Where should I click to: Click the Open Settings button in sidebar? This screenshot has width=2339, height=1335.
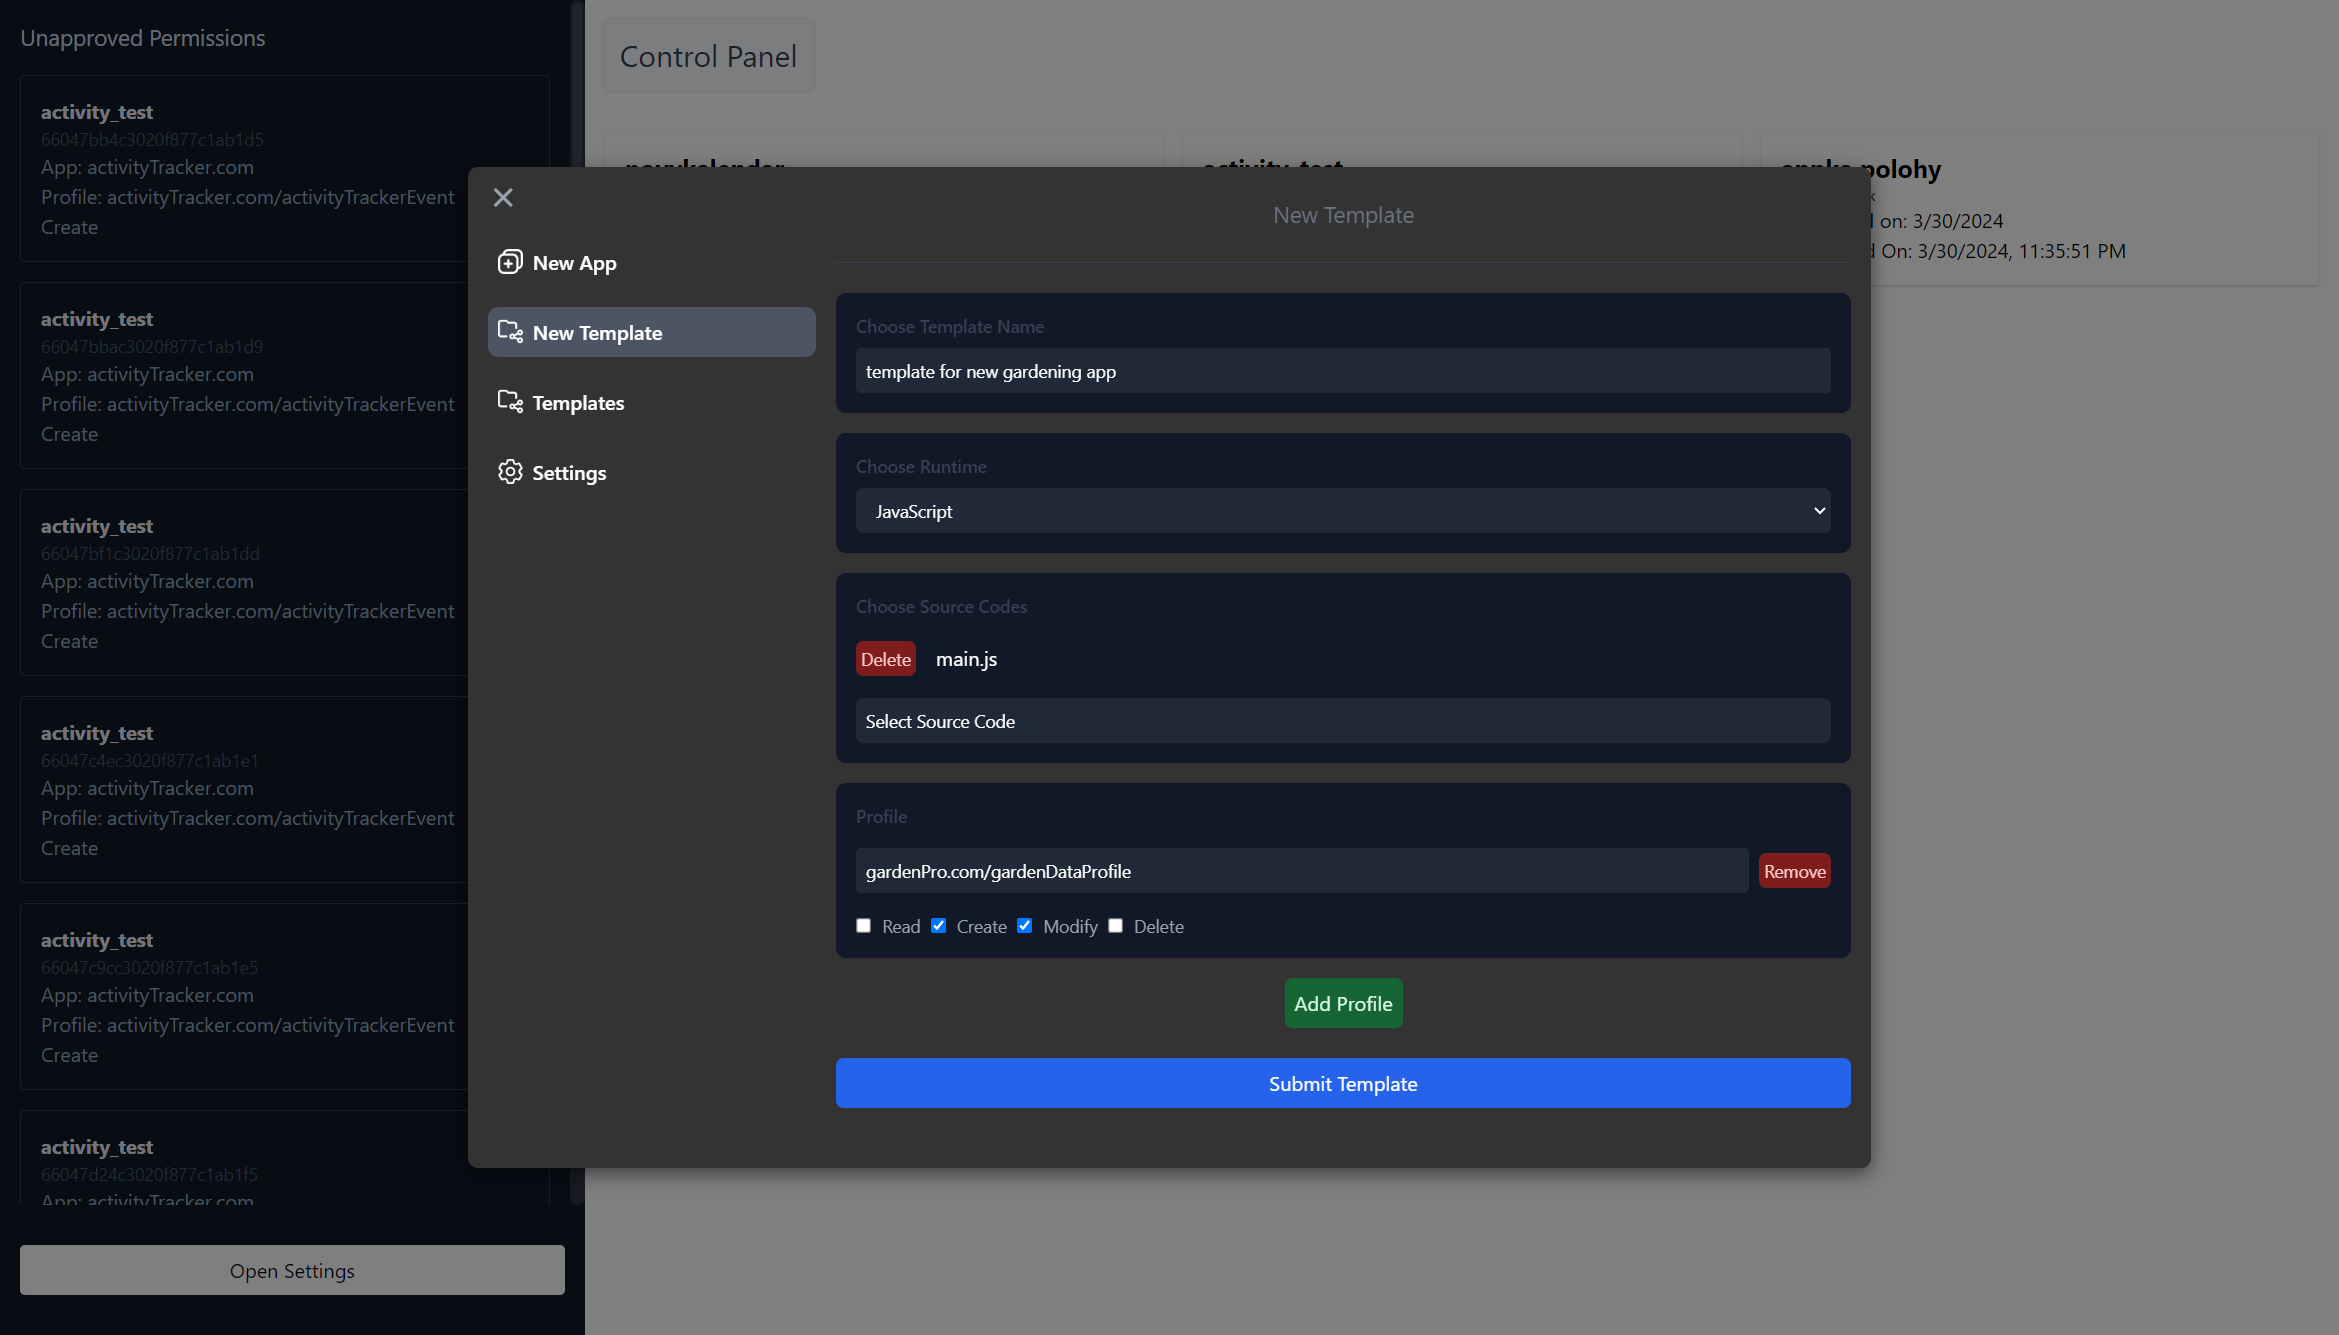tap(292, 1270)
